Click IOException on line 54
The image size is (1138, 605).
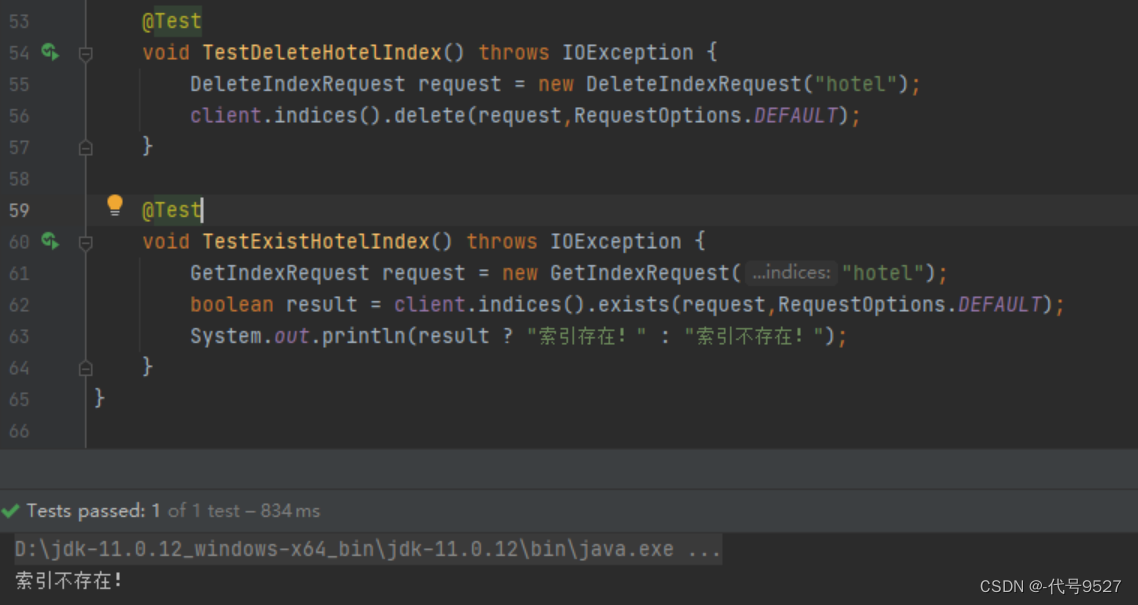(627, 52)
